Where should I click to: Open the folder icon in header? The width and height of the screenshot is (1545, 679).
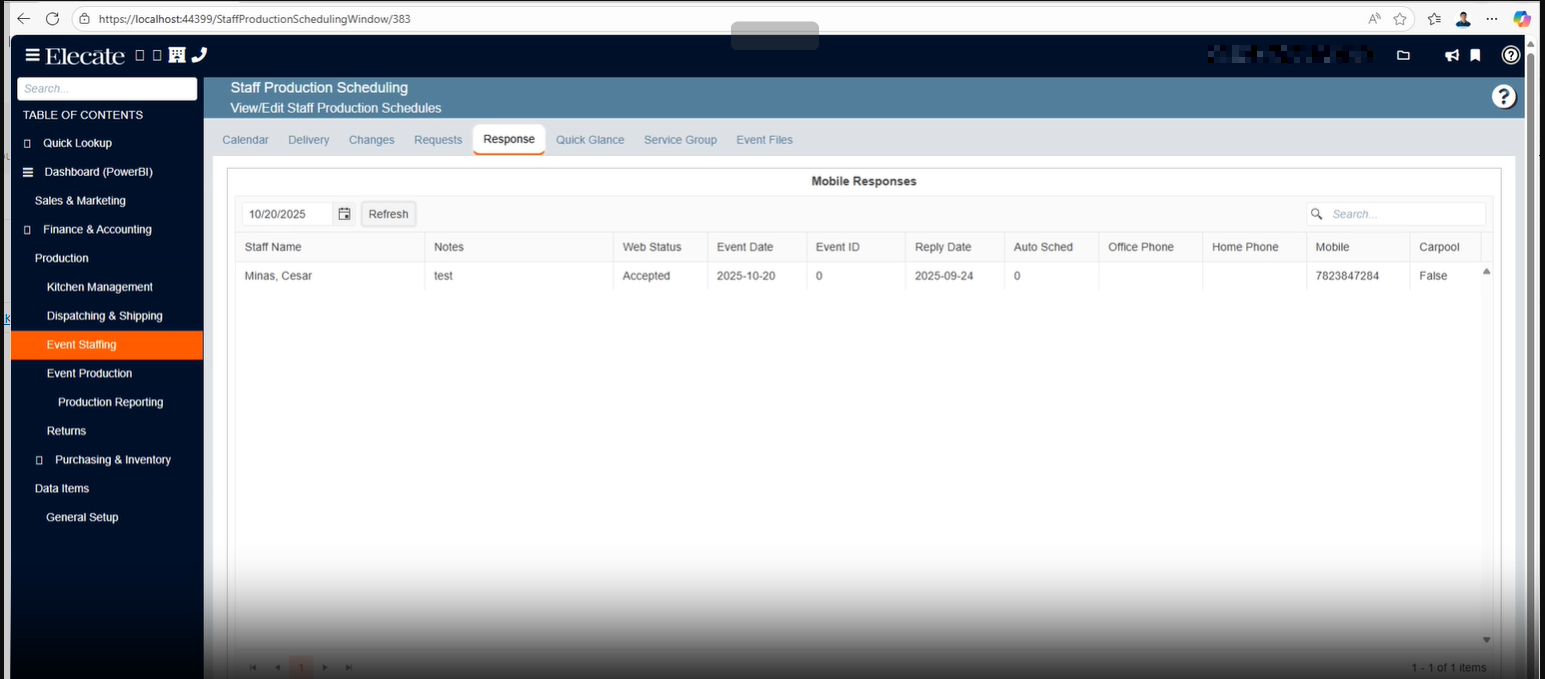point(1403,56)
